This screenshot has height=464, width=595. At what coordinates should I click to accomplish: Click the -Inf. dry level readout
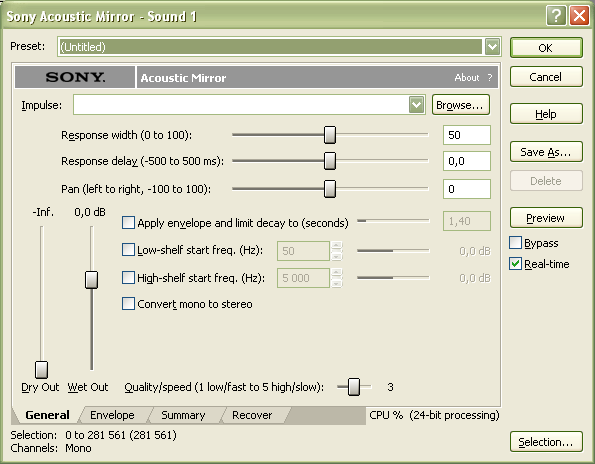pos(43,212)
